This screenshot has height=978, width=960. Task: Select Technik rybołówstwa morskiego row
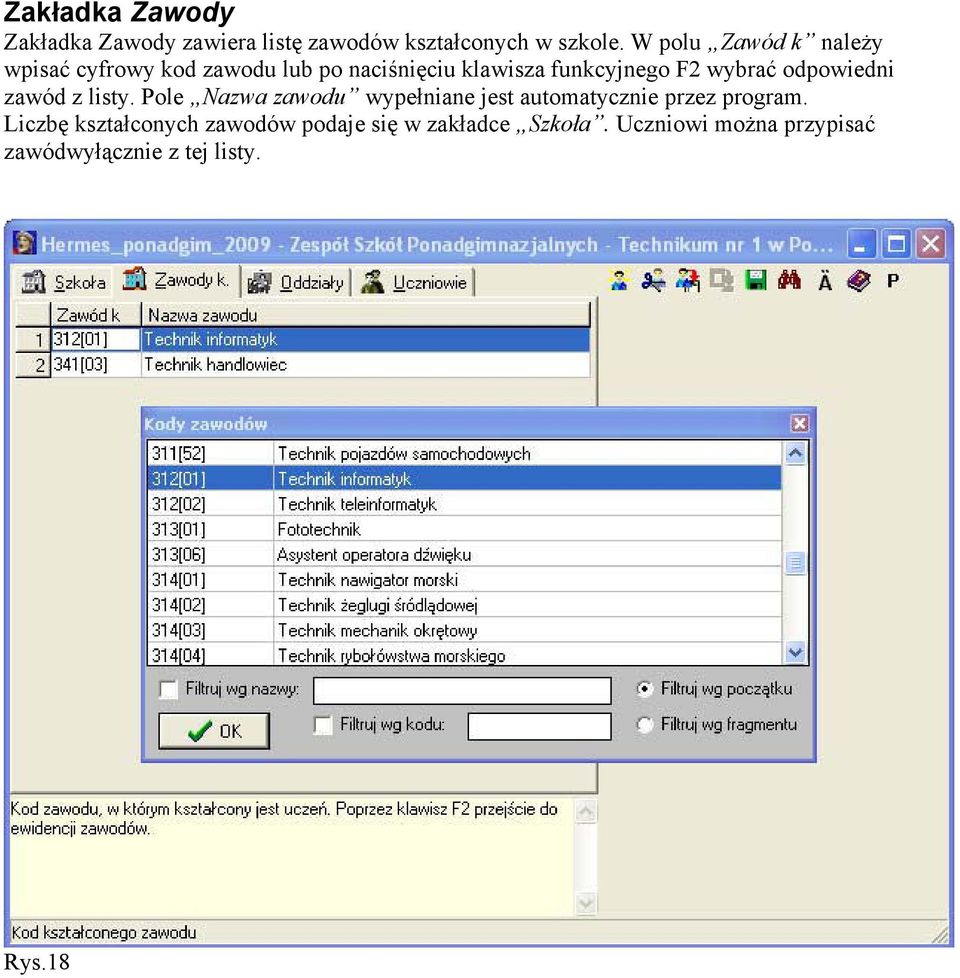point(527,655)
